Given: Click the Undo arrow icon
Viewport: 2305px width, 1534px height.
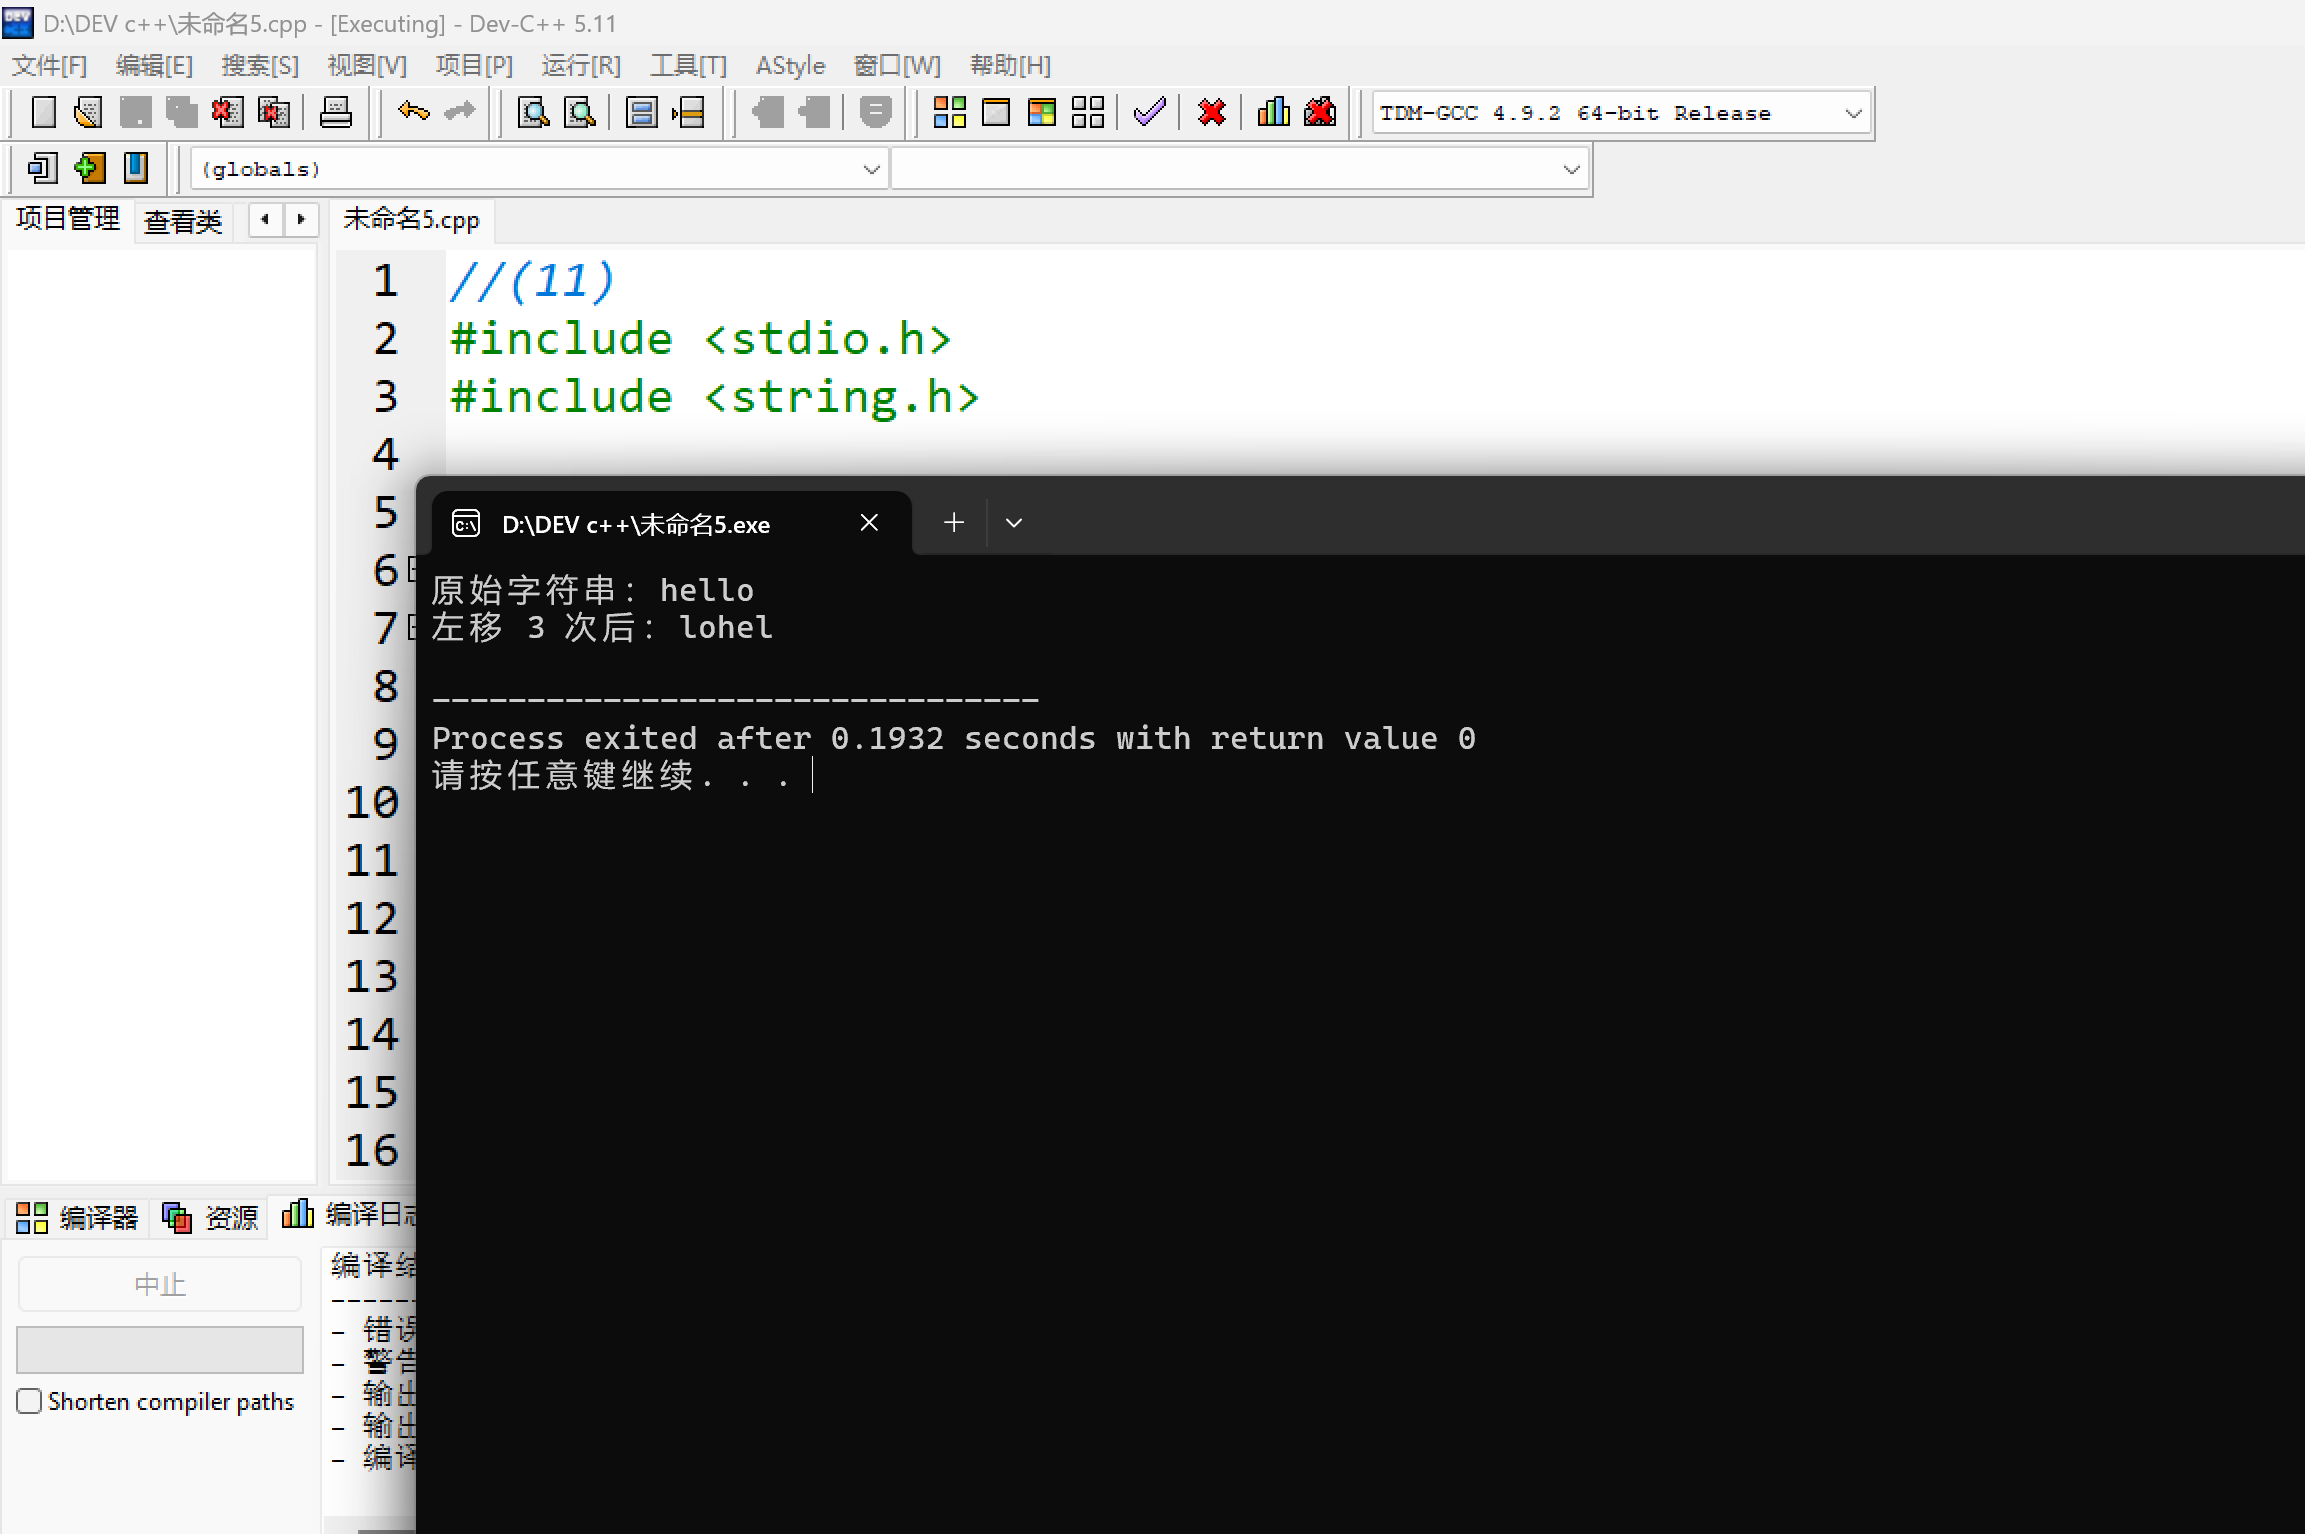Looking at the screenshot, I should (x=413, y=112).
